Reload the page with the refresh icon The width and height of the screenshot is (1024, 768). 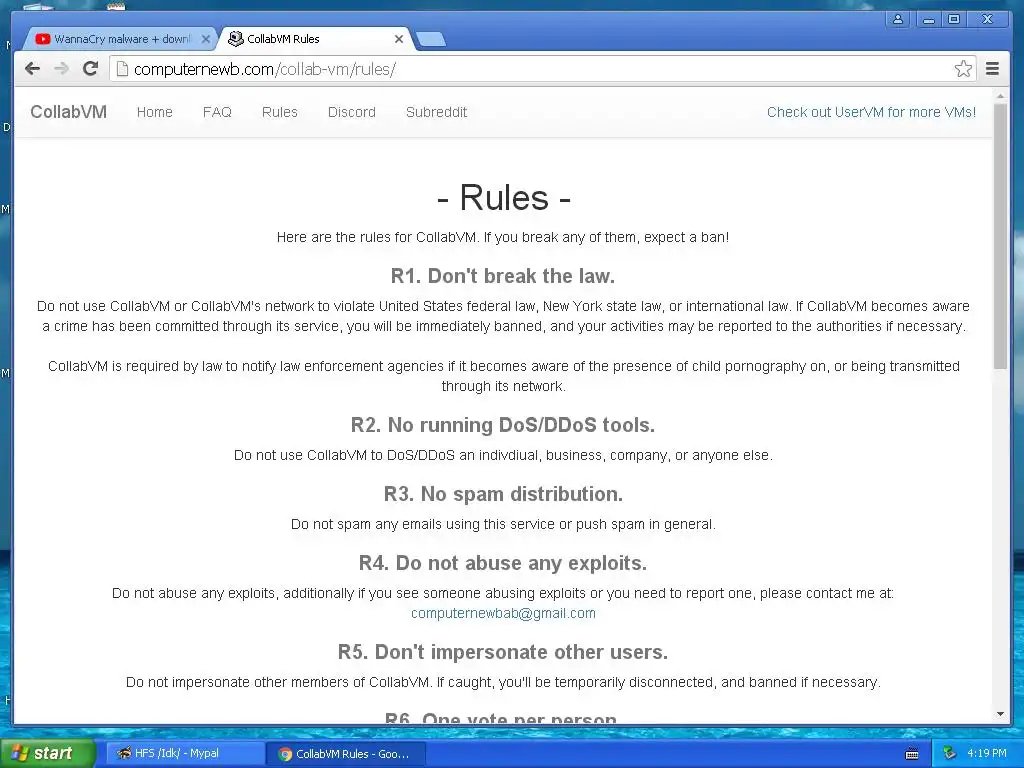[91, 69]
